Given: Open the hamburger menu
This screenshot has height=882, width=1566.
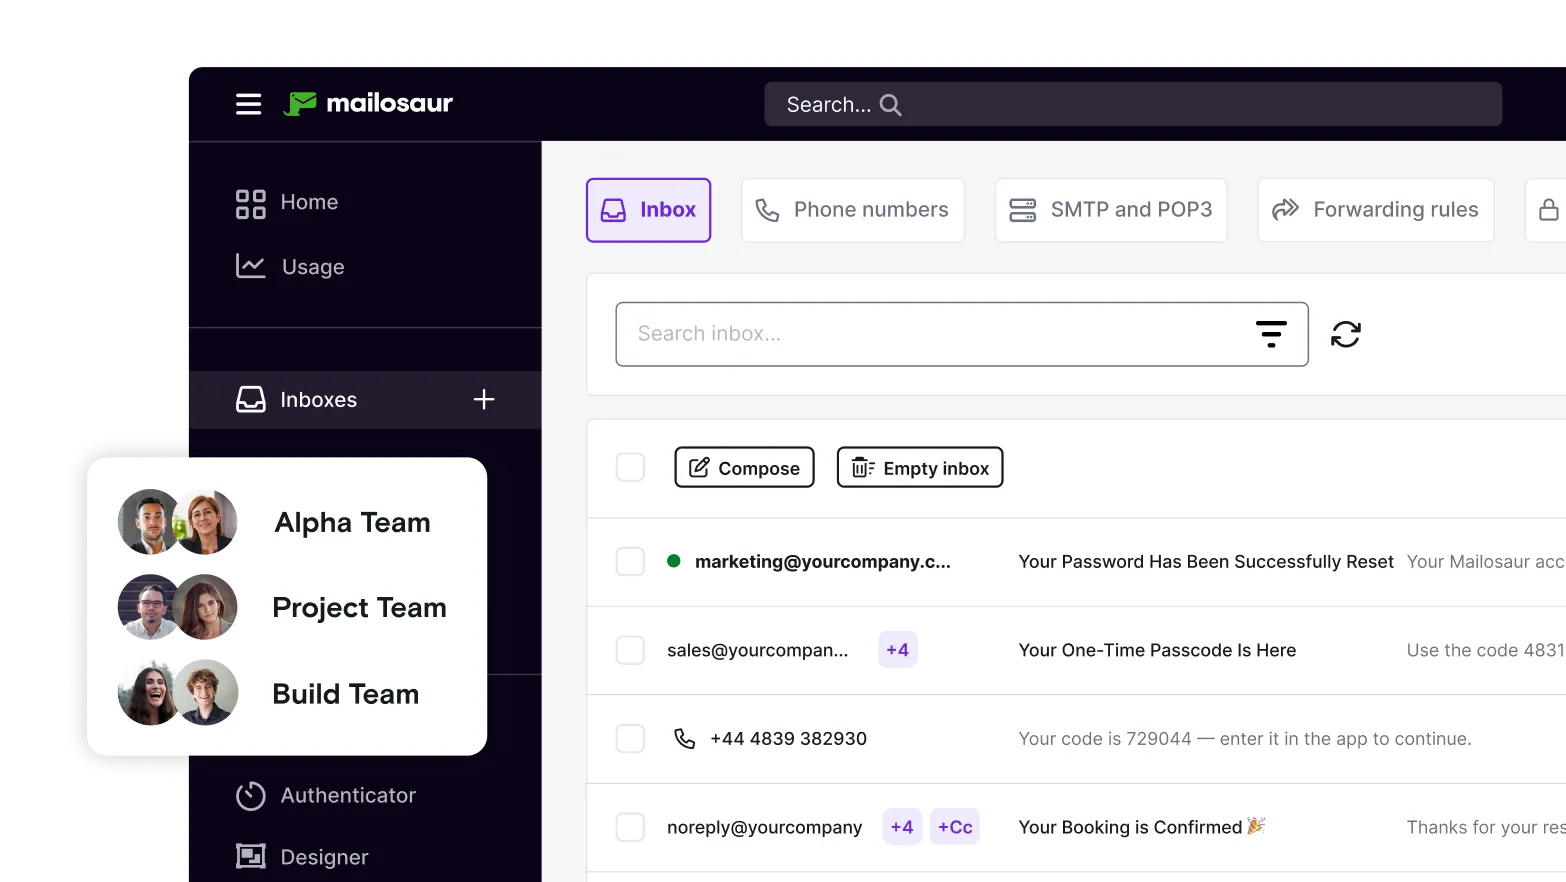Looking at the screenshot, I should pos(248,103).
